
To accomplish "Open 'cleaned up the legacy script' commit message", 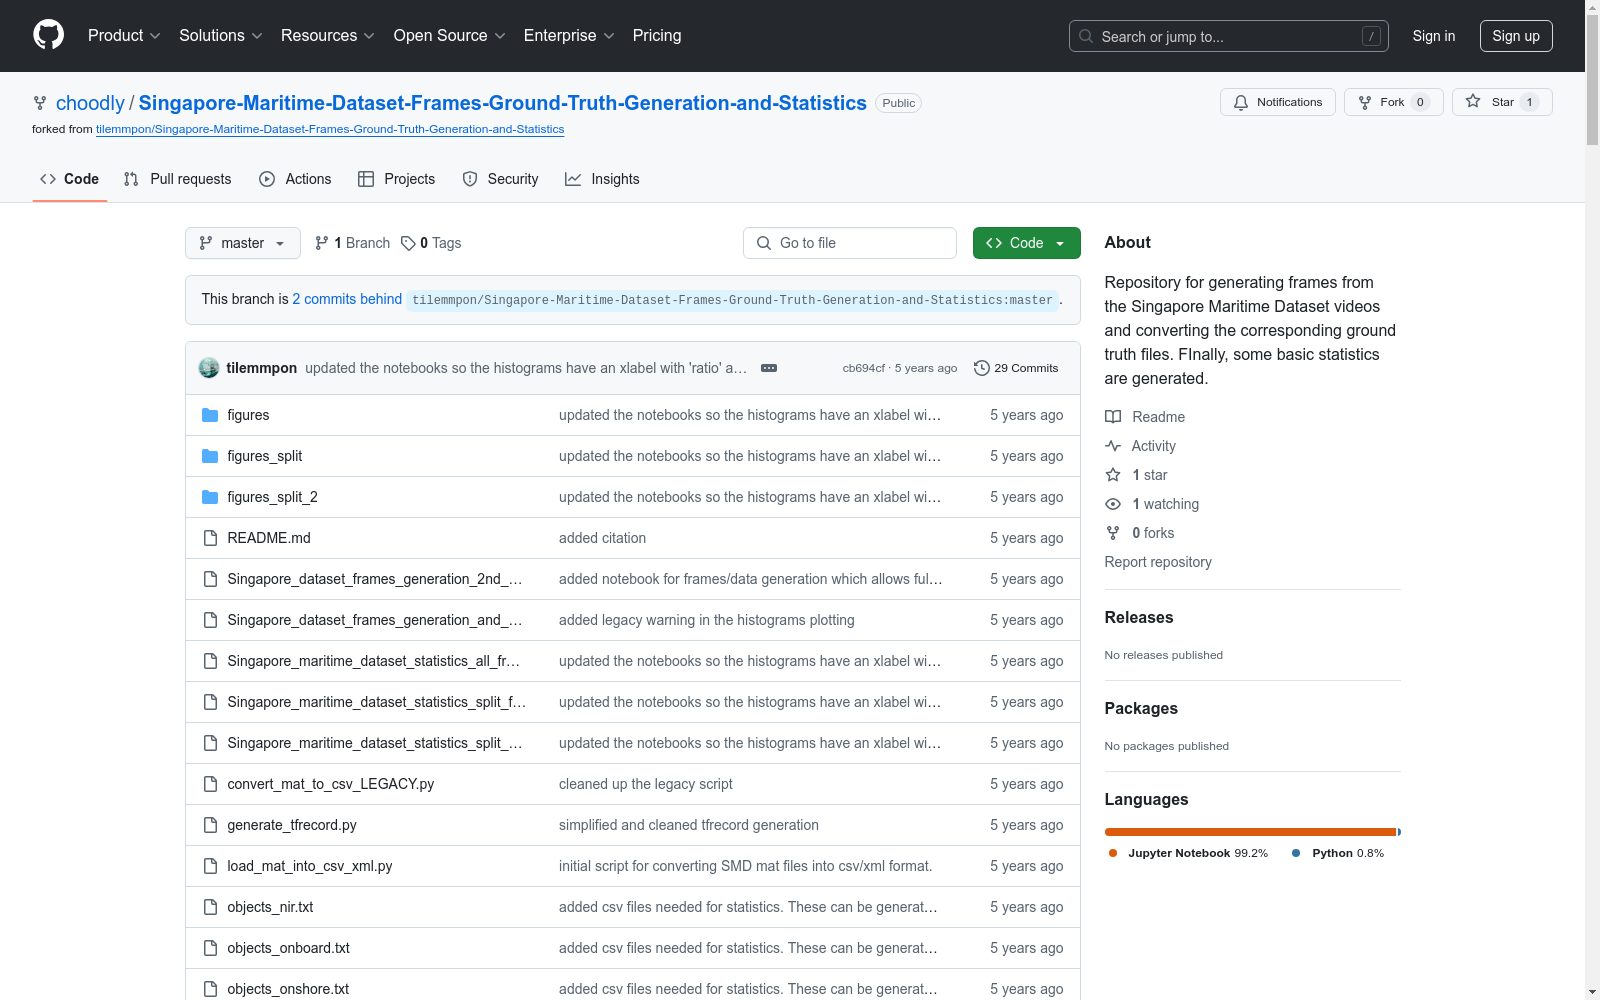I will point(646,784).
